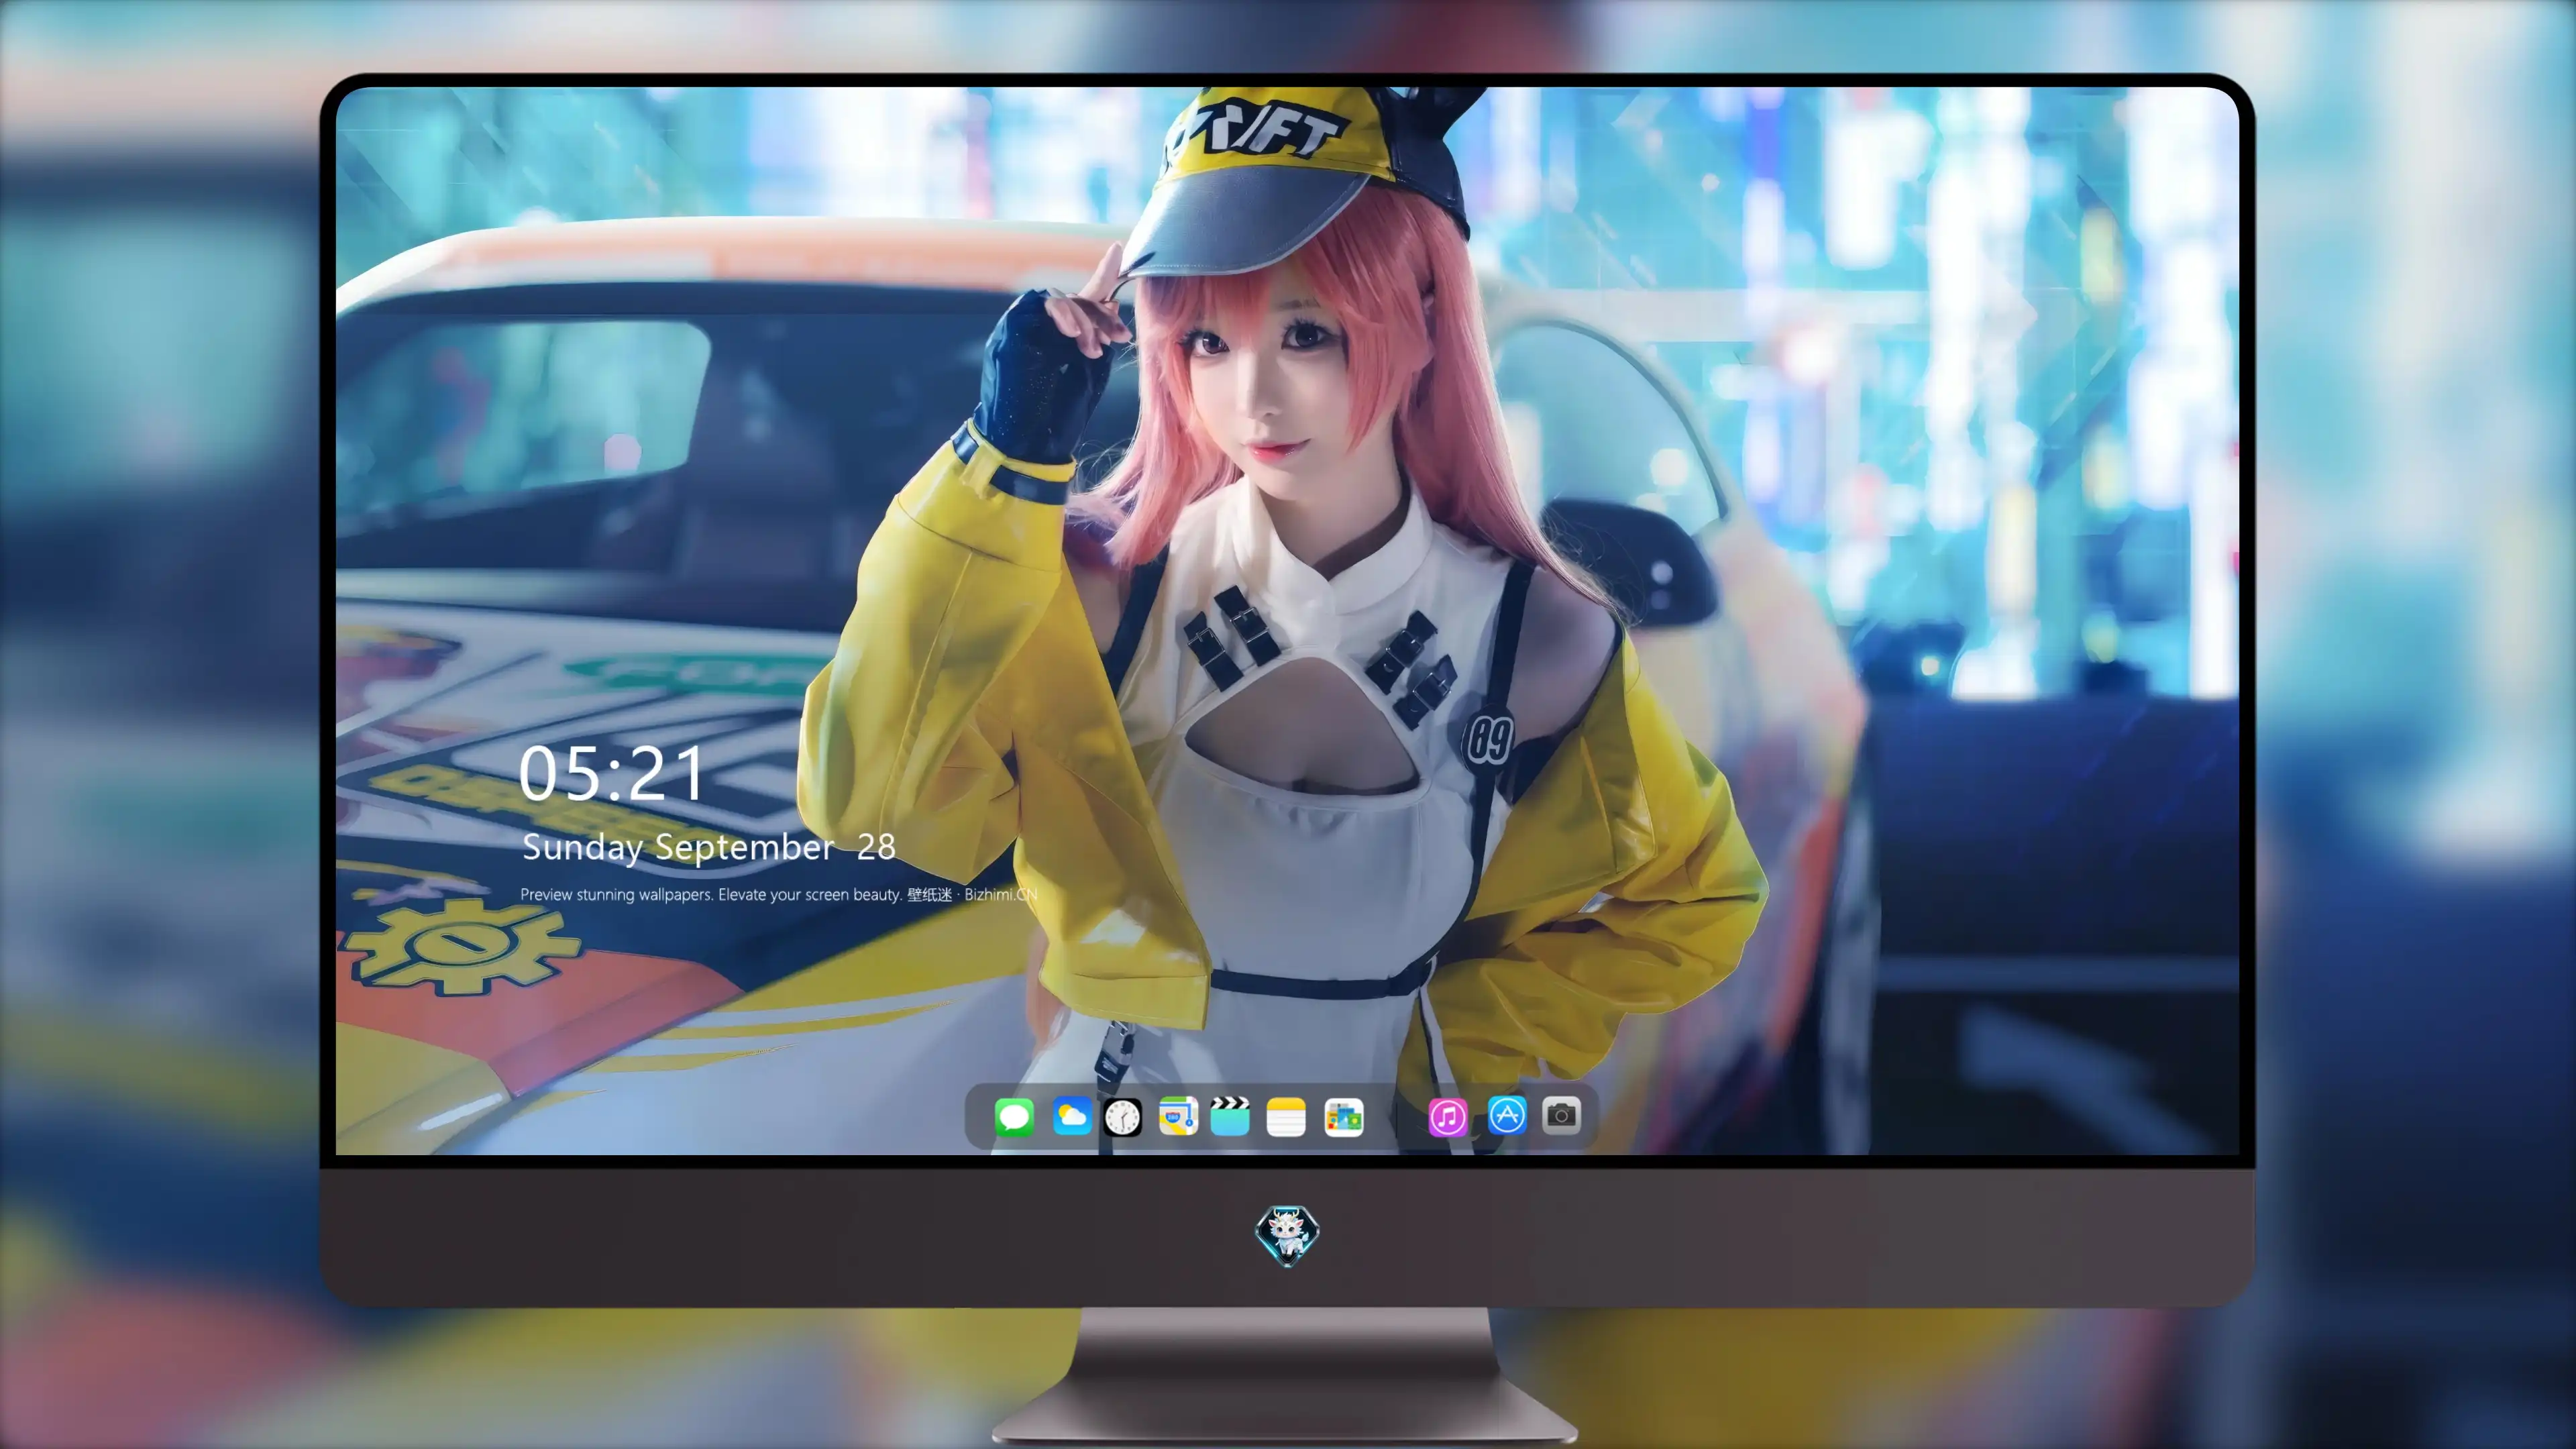
Task: Launch the Maps app from the dock
Action: click(1178, 1116)
